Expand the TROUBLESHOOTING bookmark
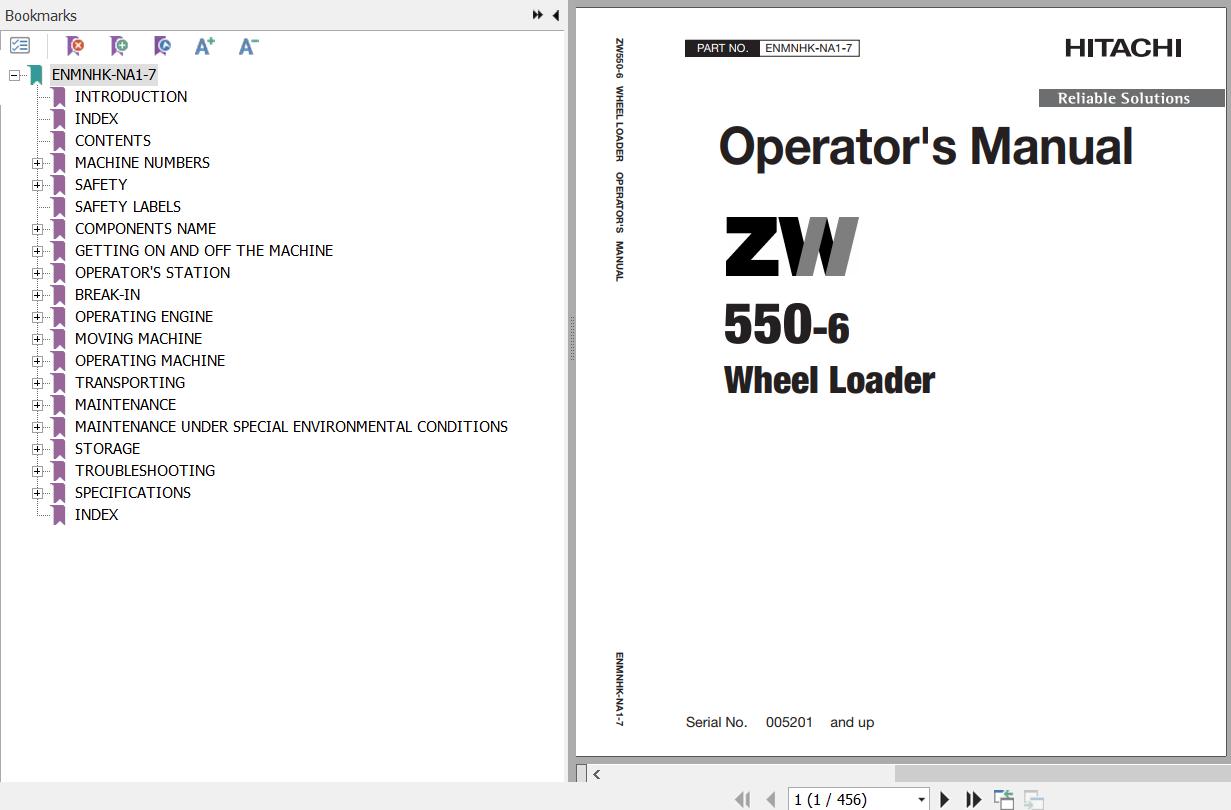Image resolution: width=1231 pixels, height=810 pixels. [x=37, y=471]
